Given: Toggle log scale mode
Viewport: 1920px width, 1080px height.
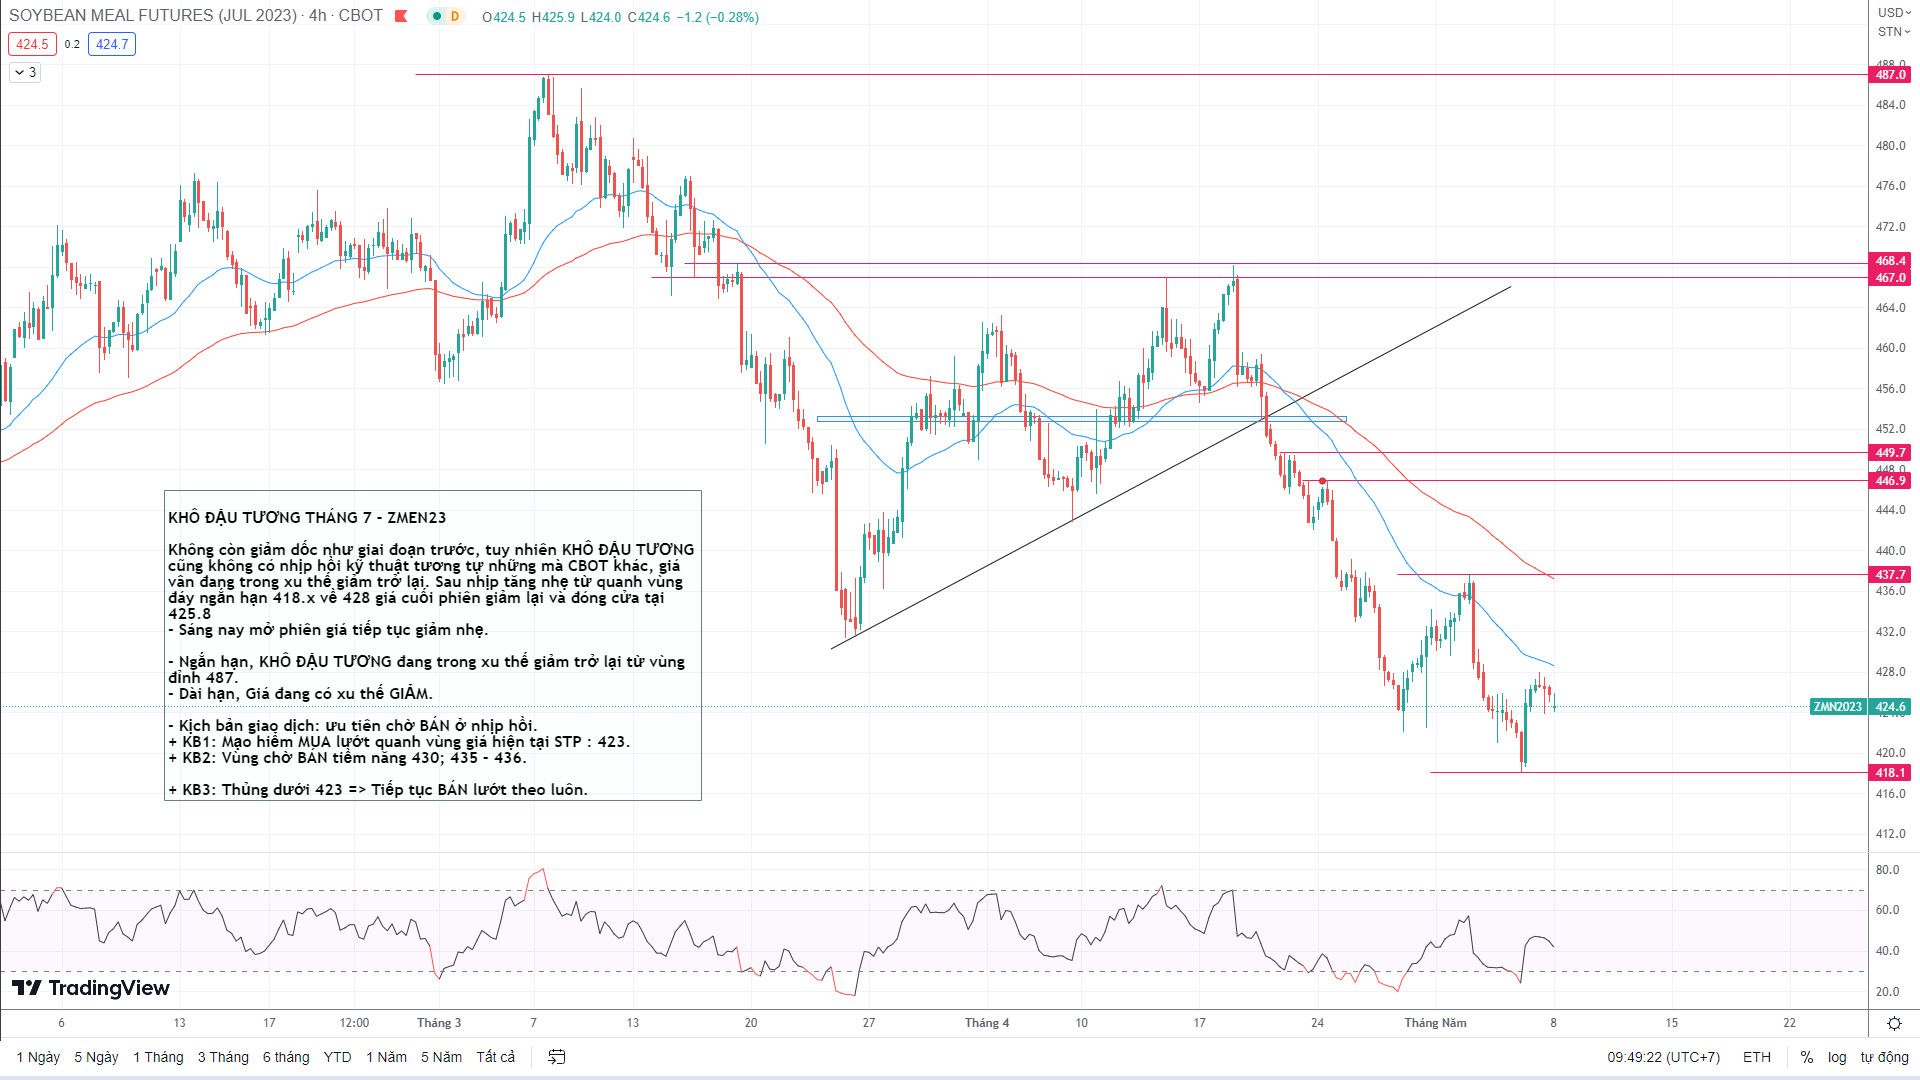Looking at the screenshot, I should (1837, 1057).
